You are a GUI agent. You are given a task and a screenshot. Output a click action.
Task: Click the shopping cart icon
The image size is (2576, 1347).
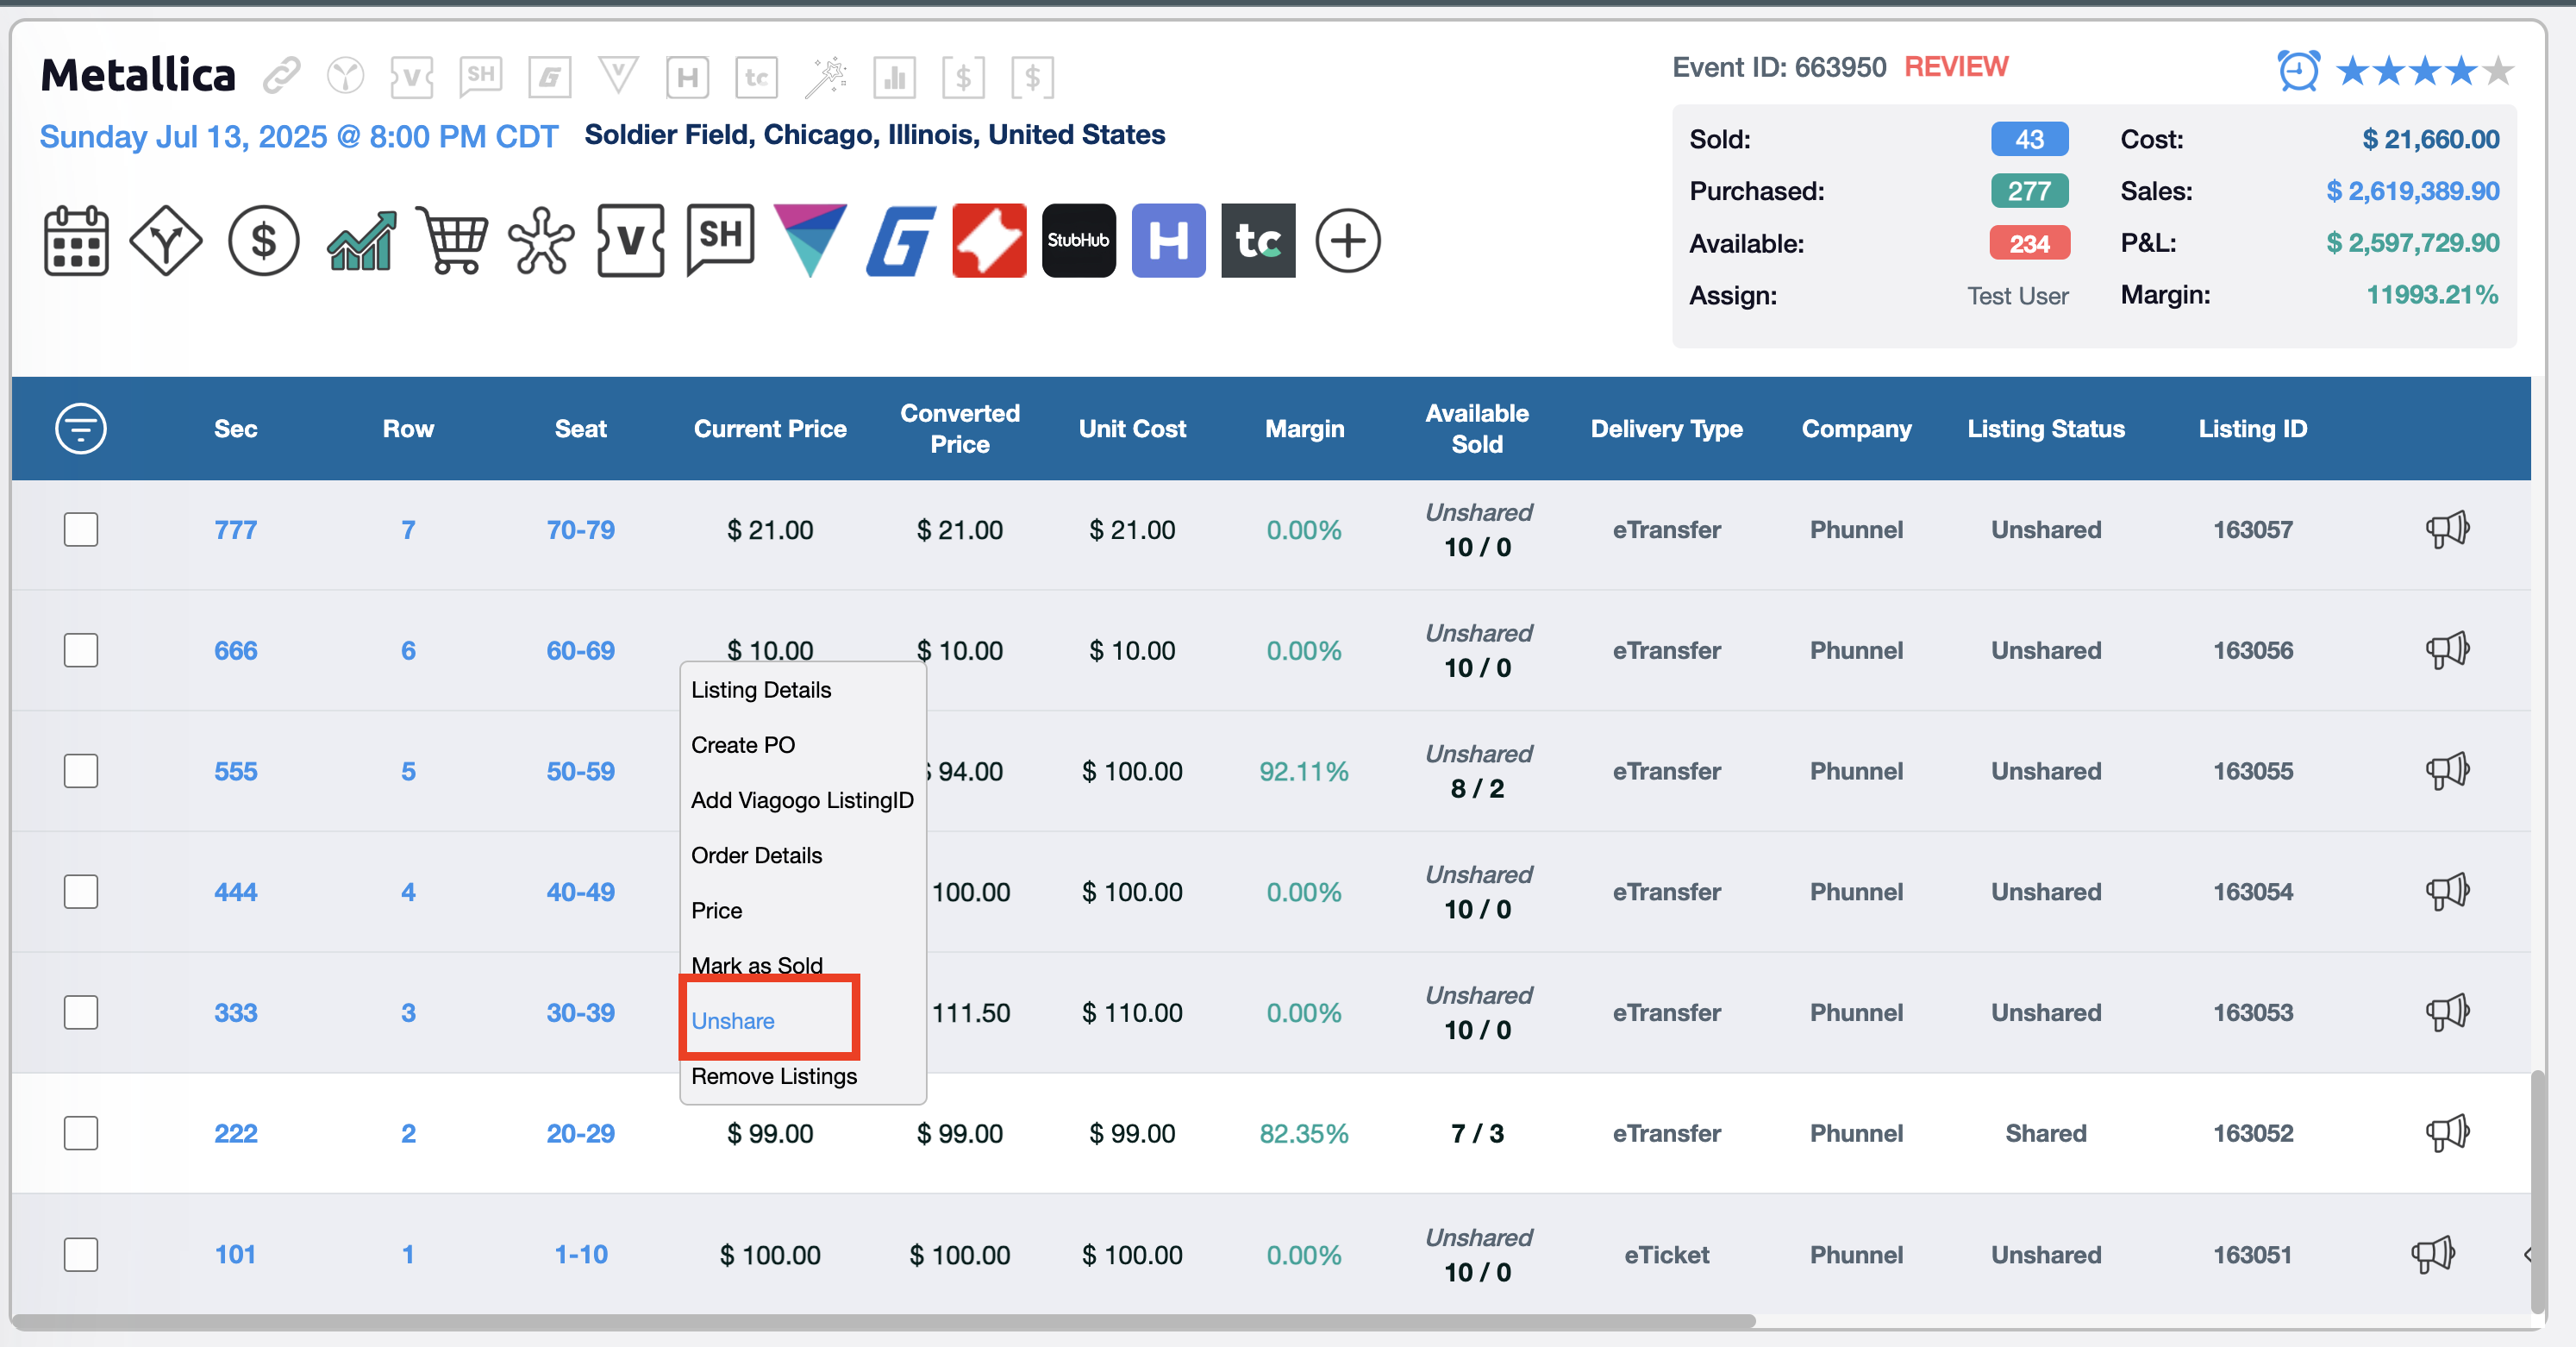pyautogui.click(x=451, y=241)
